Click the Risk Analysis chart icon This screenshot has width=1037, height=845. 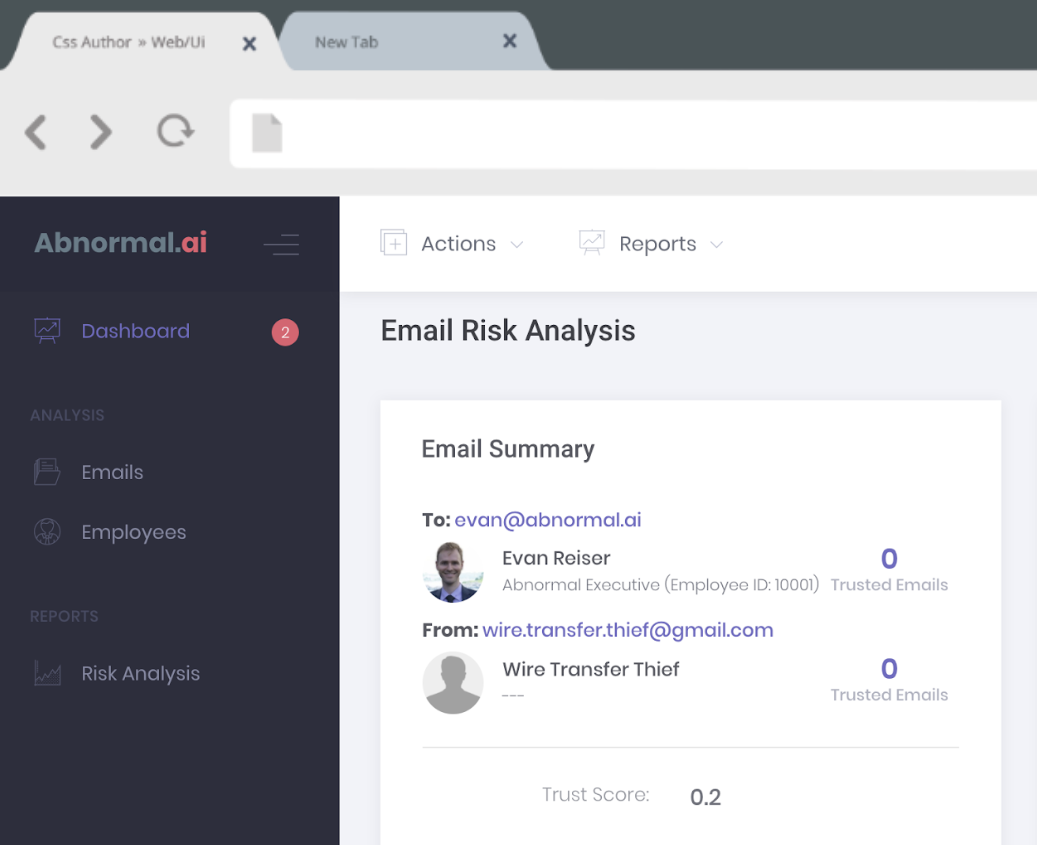point(47,673)
